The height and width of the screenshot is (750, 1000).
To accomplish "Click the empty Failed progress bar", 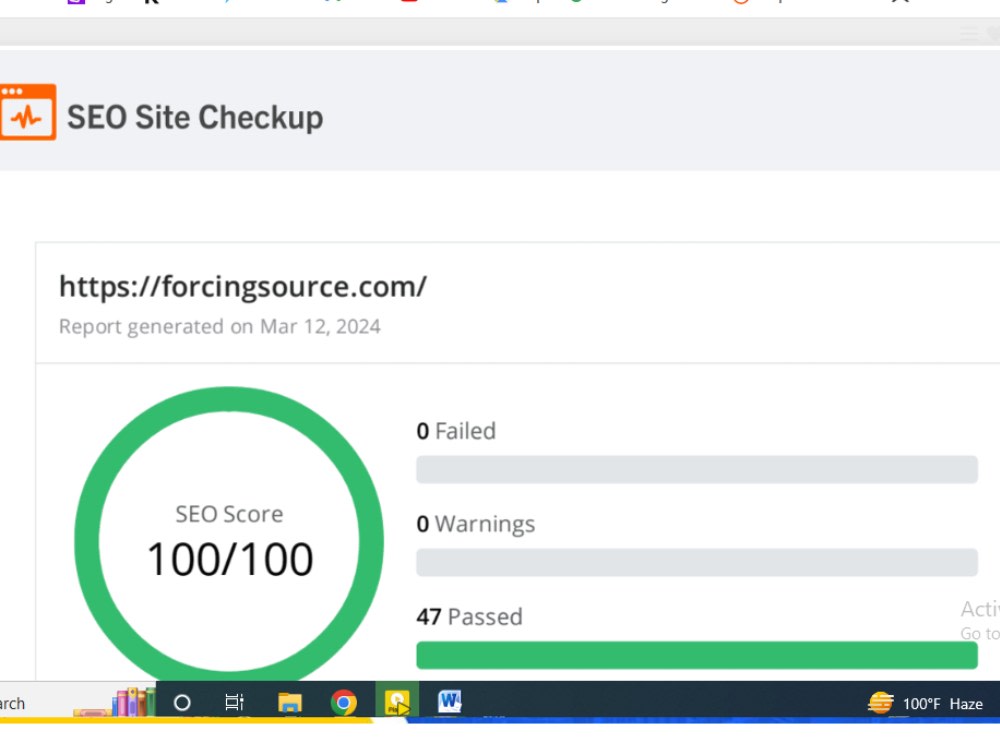I will pyautogui.click(x=696, y=469).
